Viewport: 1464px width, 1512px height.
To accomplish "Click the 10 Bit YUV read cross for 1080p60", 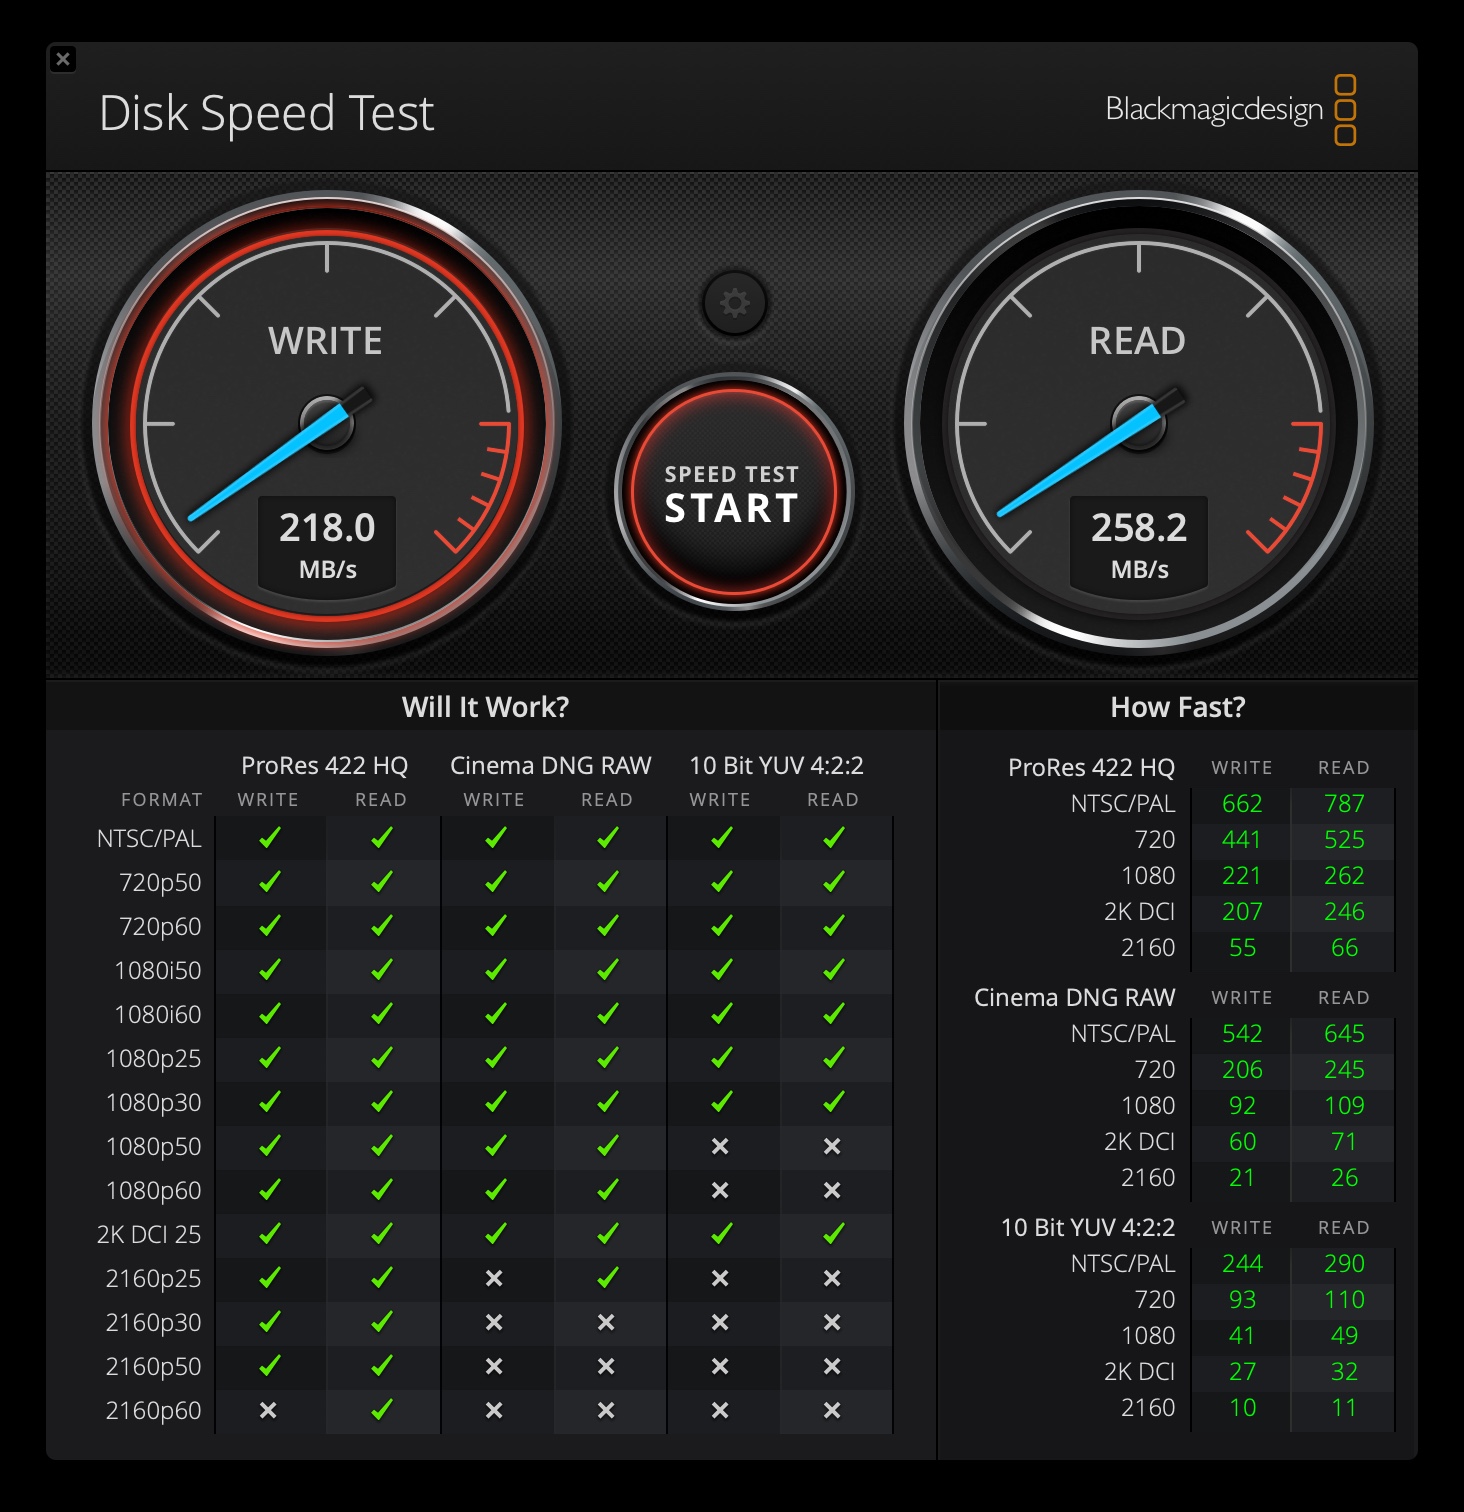I will pyautogui.click(x=832, y=1190).
